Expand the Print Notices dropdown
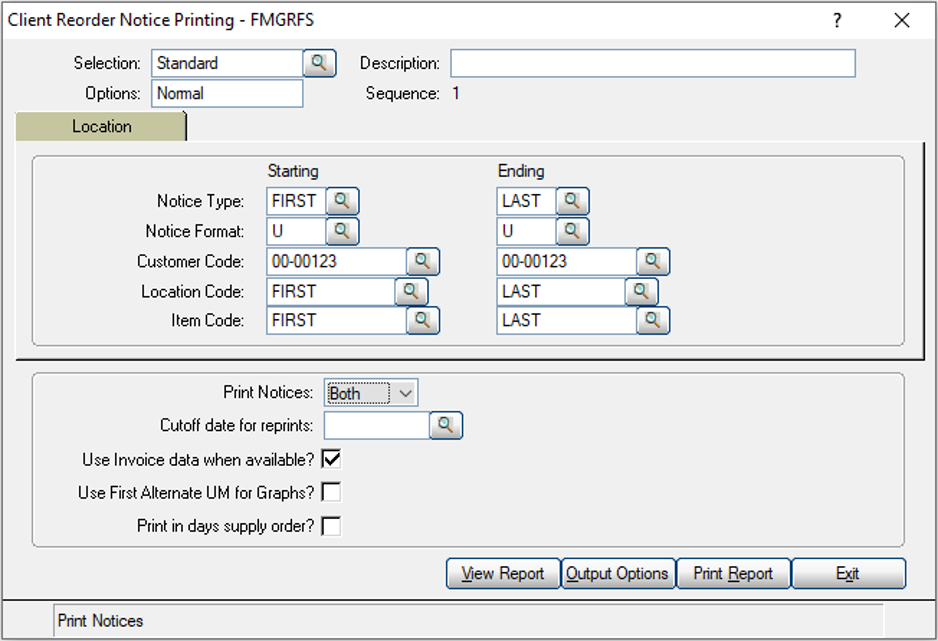Image resolution: width=938 pixels, height=641 pixels. (x=406, y=393)
